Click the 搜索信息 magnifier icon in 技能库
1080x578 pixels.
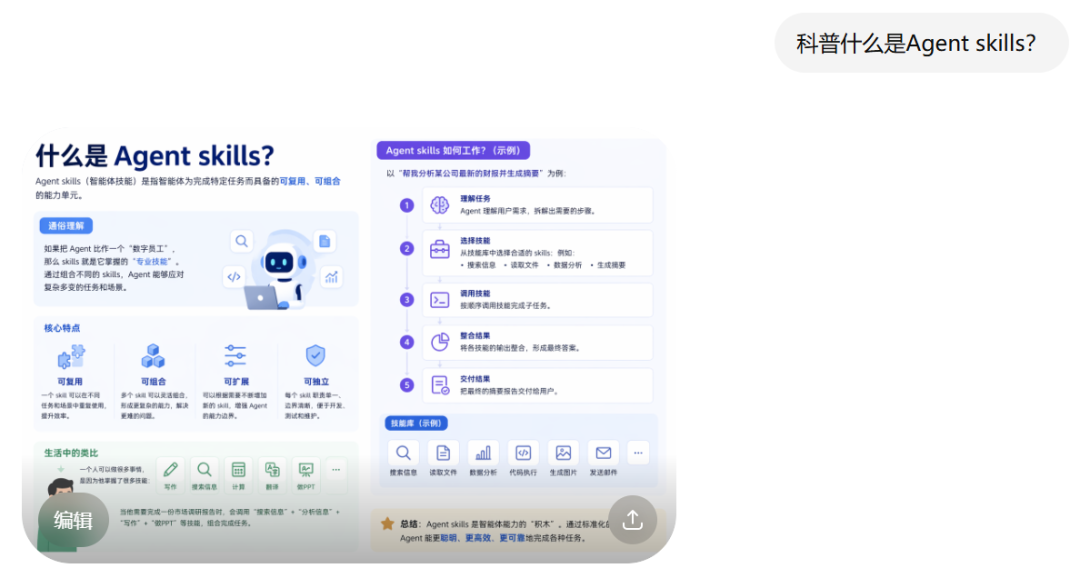[x=403, y=453]
